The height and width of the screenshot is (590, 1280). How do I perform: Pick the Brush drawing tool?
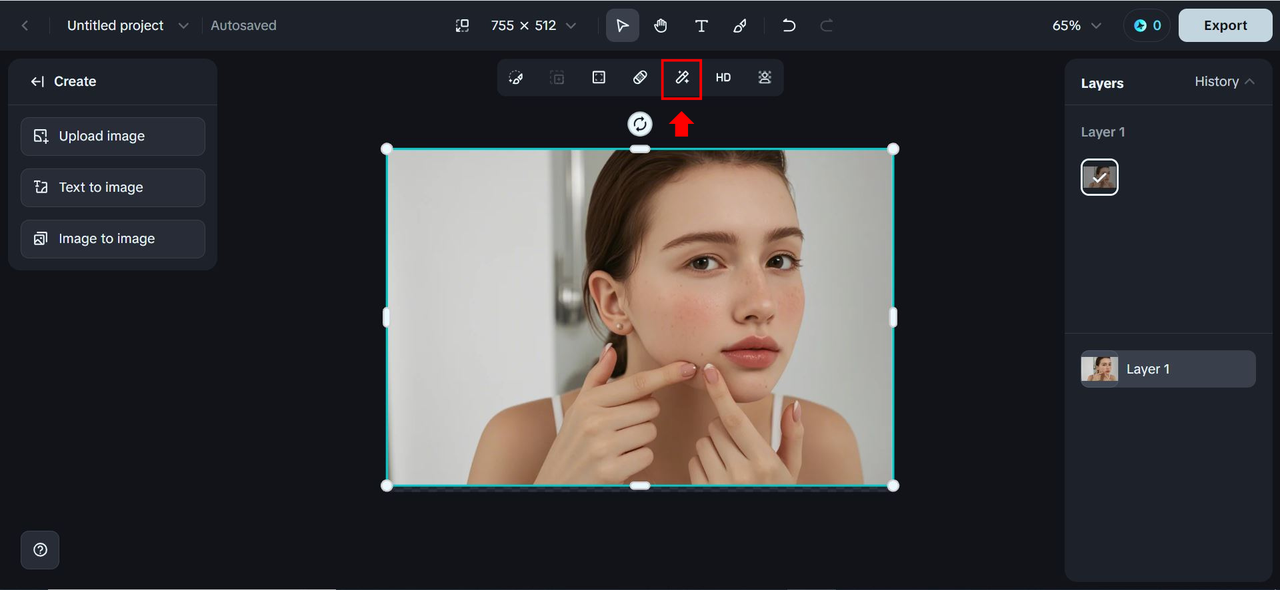[x=740, y=26]
